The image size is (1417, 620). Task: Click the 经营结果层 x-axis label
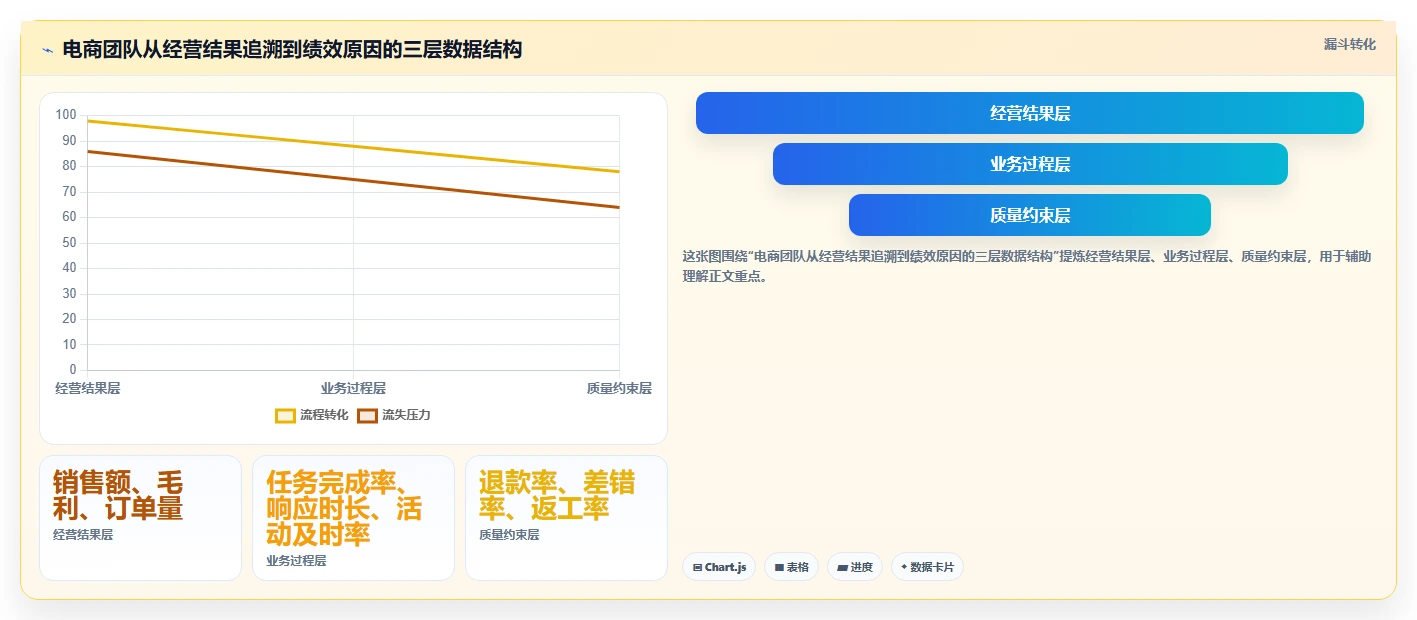pos(87,388)
